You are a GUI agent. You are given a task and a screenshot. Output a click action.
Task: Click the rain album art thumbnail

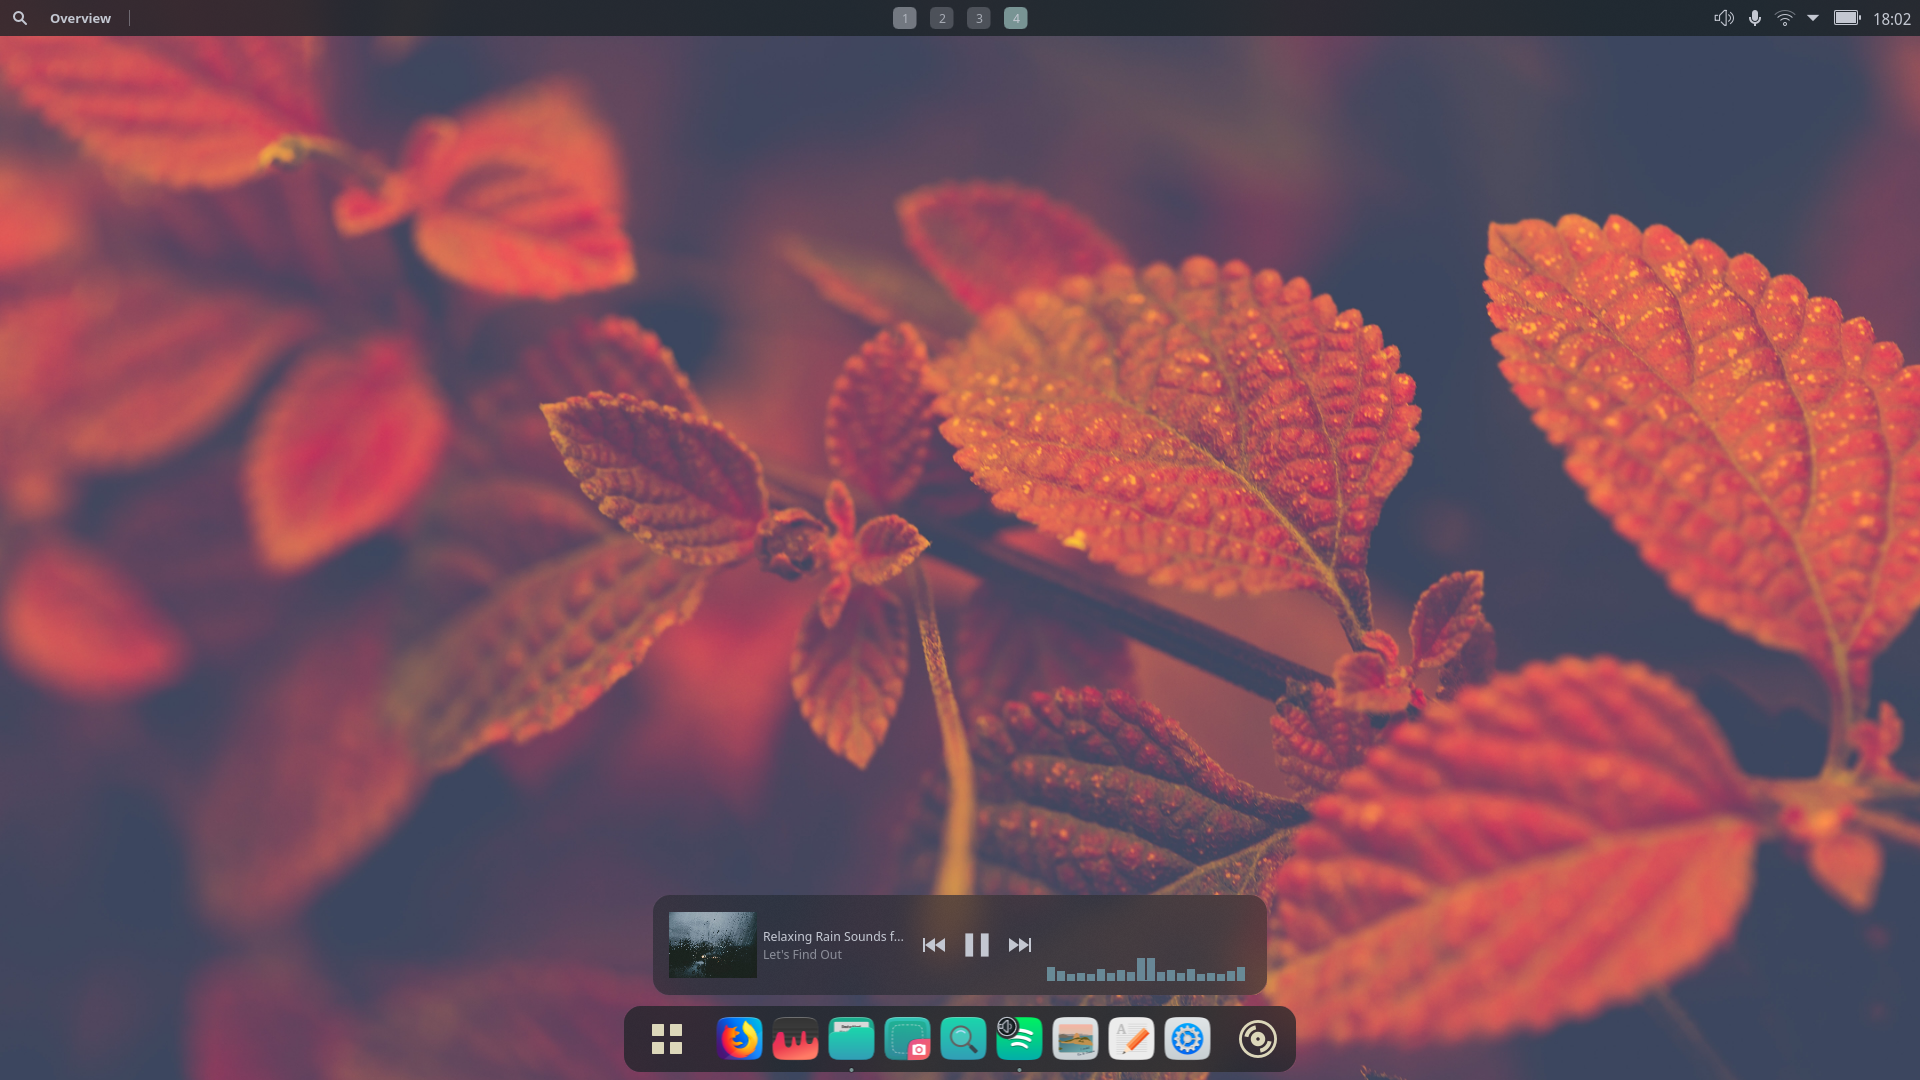(712, 944)
